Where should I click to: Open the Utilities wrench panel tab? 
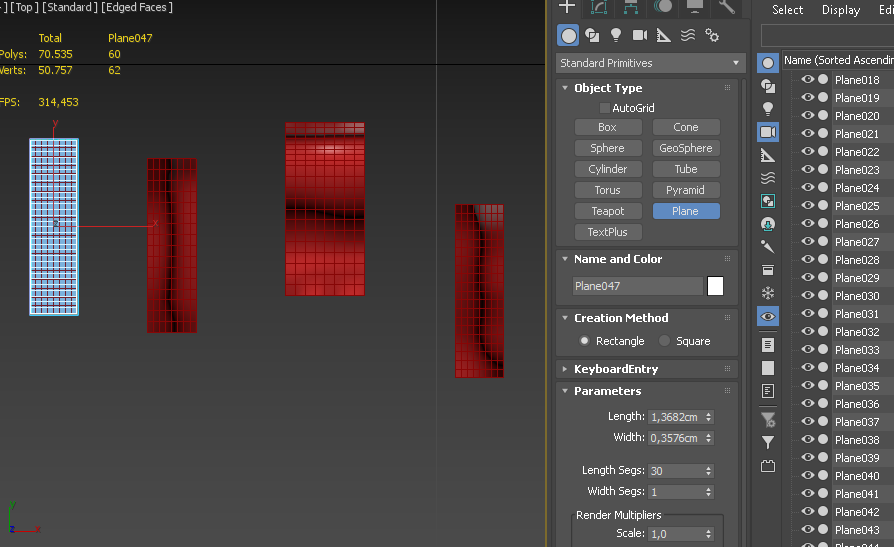(x=726, y=7)
